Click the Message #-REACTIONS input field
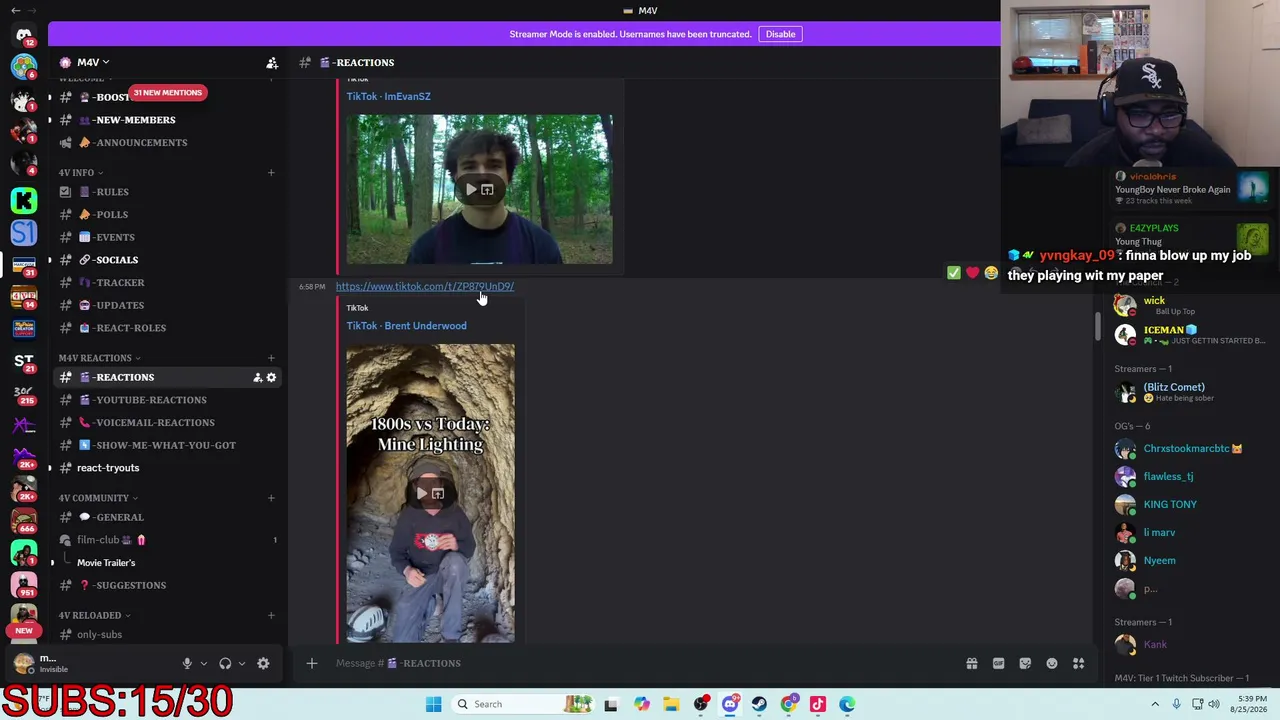The width and height of the screenshot is (1280, 720). coord(640,663)
